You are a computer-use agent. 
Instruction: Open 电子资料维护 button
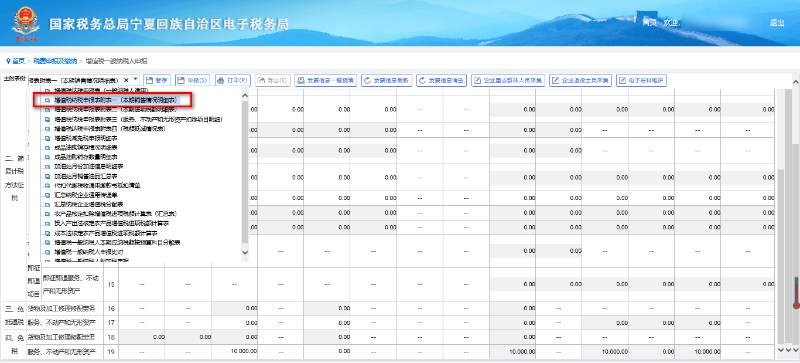(641, 80)
